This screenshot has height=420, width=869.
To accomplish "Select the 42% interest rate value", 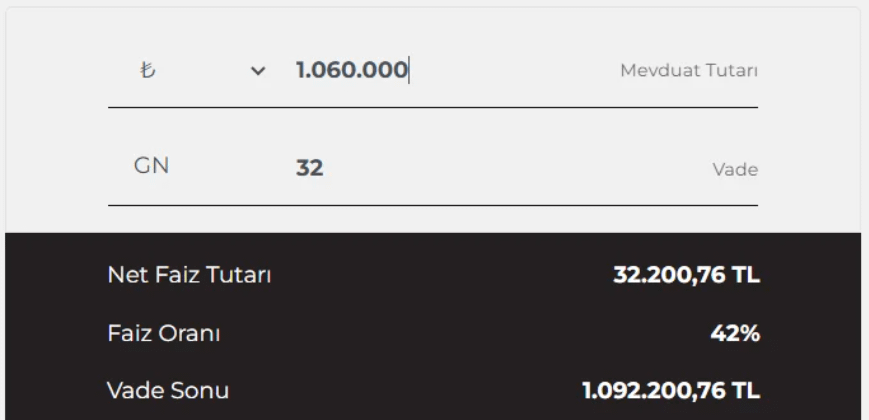I will 733,333.
